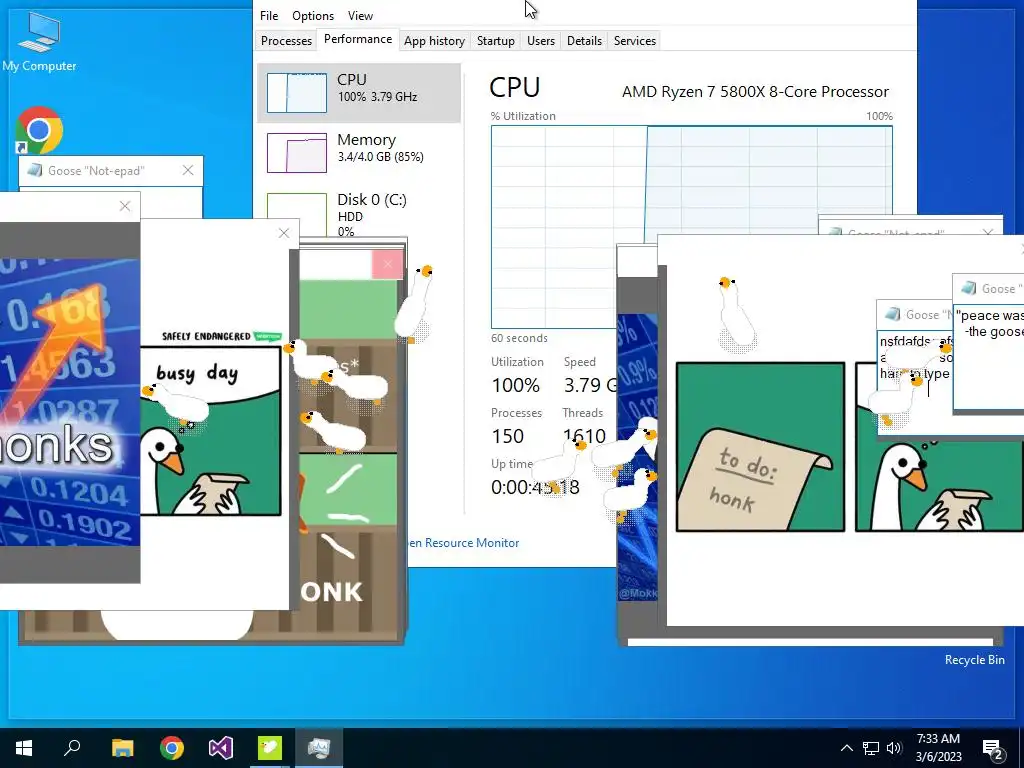The width and height of the screenshot is (1024, 768).
Task: Open the network tray icon
Action: click(x=871, y=748)
